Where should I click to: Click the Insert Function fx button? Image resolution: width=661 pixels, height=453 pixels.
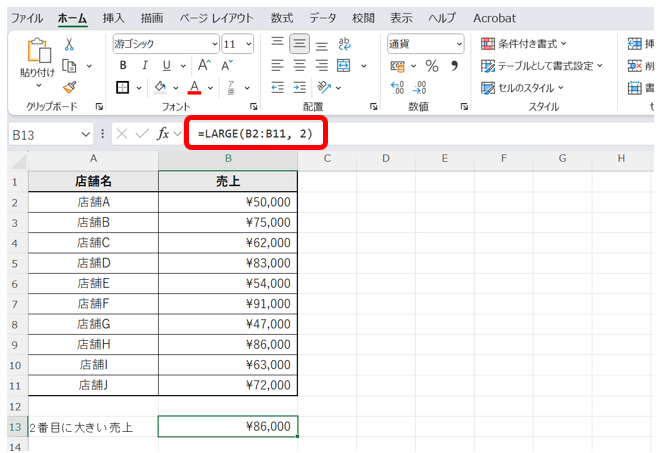click(x=163, y=134)
